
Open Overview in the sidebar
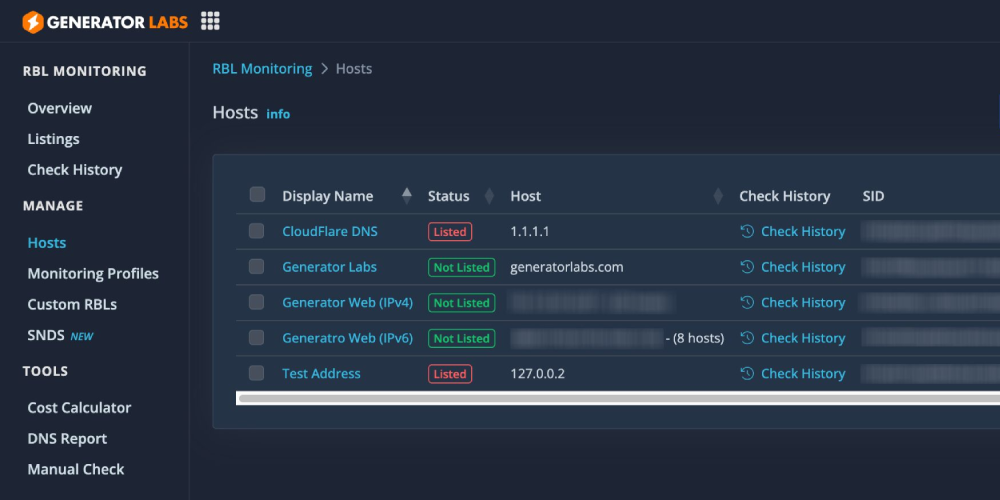click(60, 108)
